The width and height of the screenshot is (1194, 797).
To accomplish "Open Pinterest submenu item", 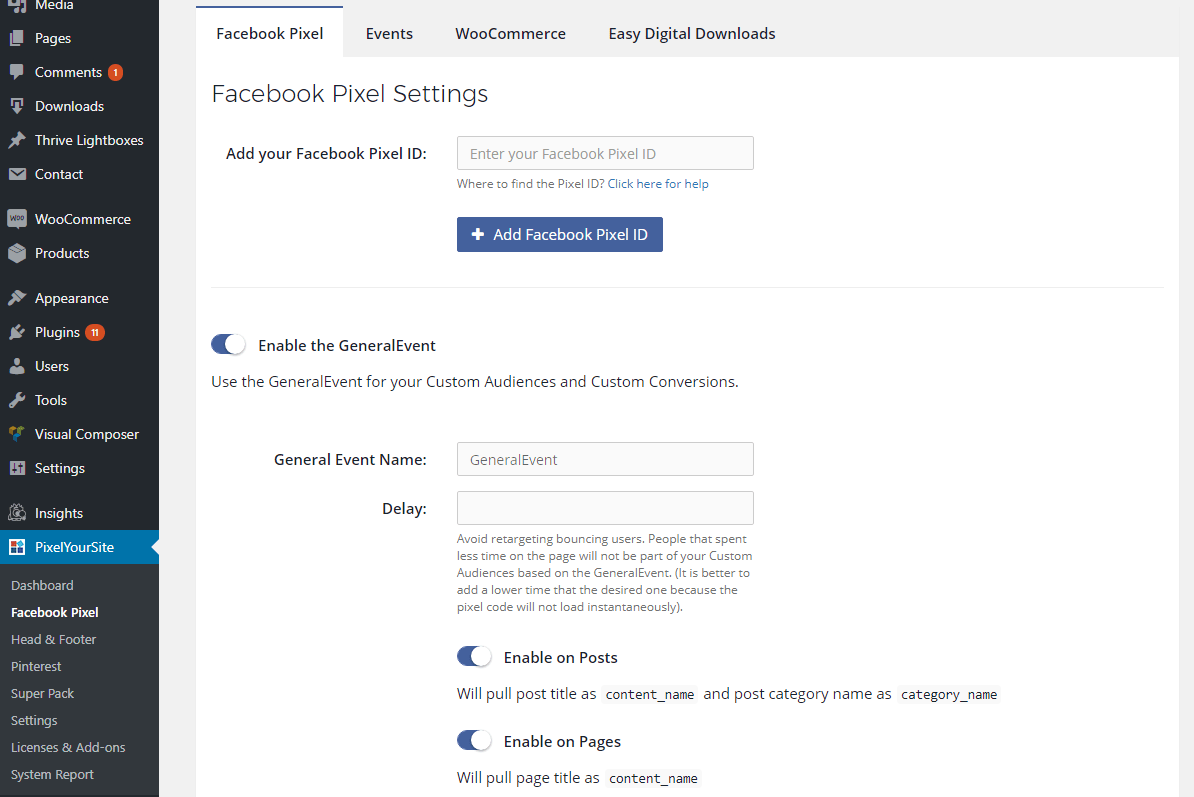I will [36, 667].
